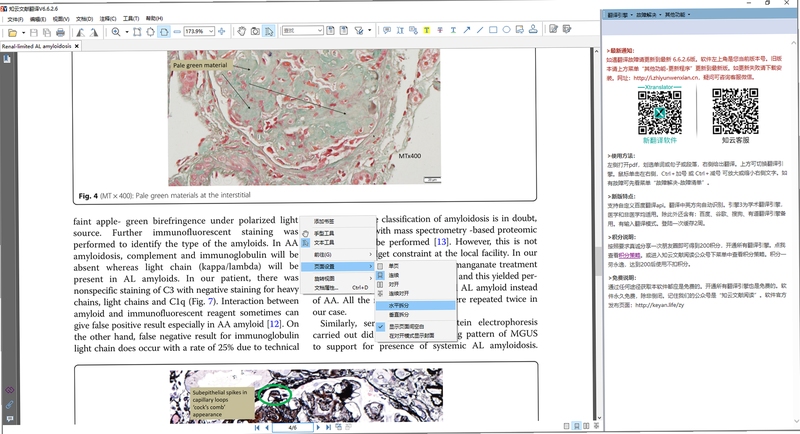This screenshot has width=800, height=434.
Task: Select the hand pan tool in toolbar
Action: click(x=242, y=31)
